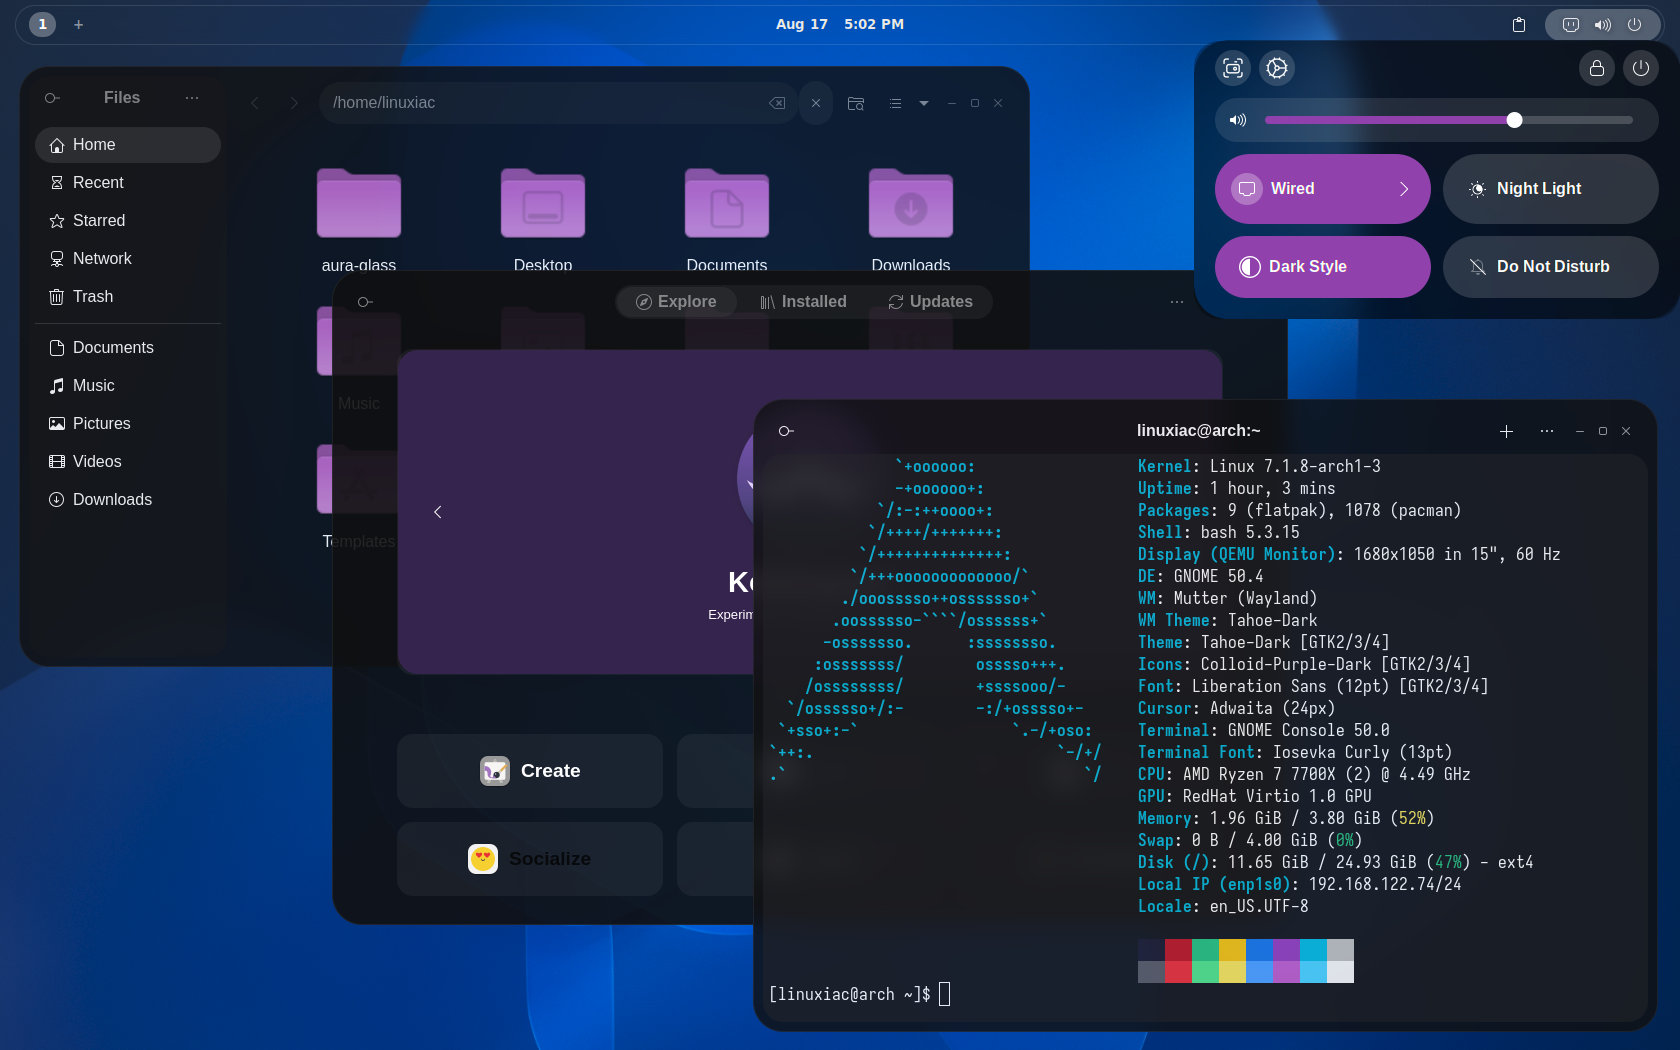Click the terminal title linuxiac@arch:~
This screenshot has height=1050, width=1680.
[1199, 431]
